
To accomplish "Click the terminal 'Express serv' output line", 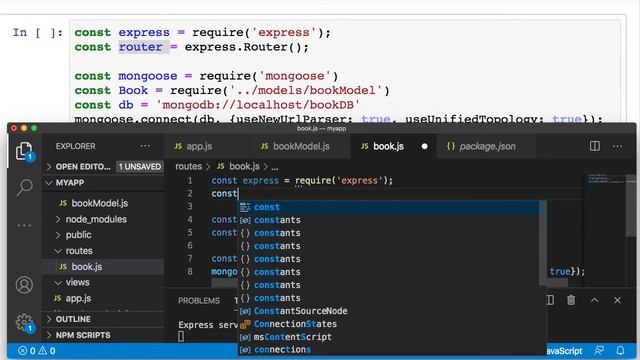I will [x=208, y=325].
